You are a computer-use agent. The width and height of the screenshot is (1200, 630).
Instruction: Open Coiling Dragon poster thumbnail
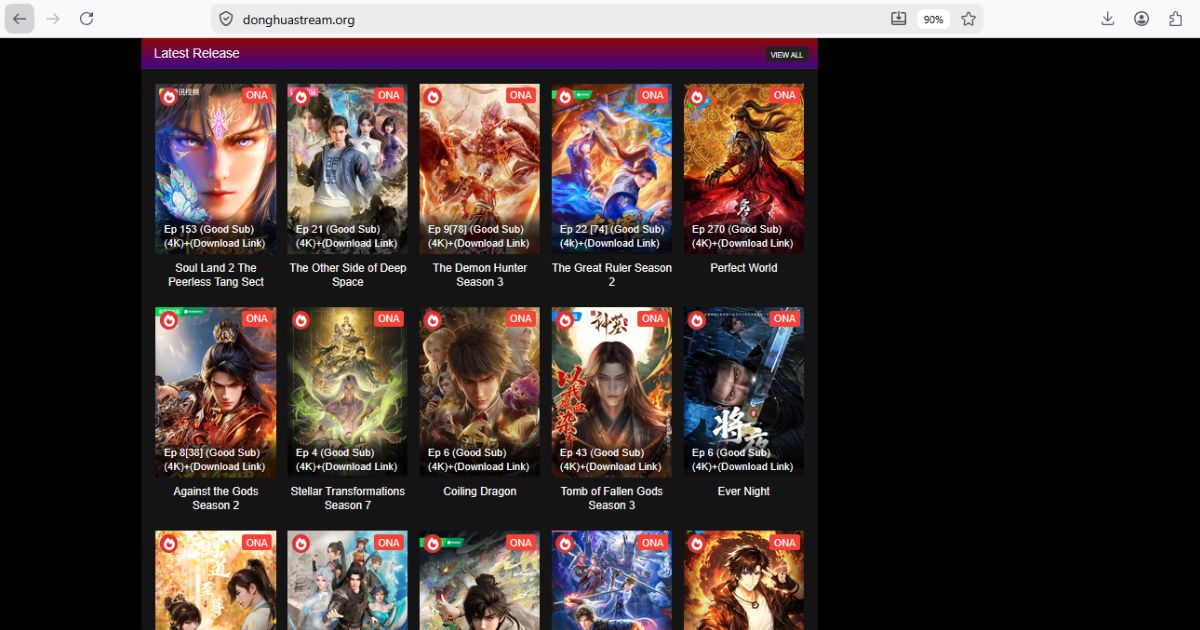point(480,392)
